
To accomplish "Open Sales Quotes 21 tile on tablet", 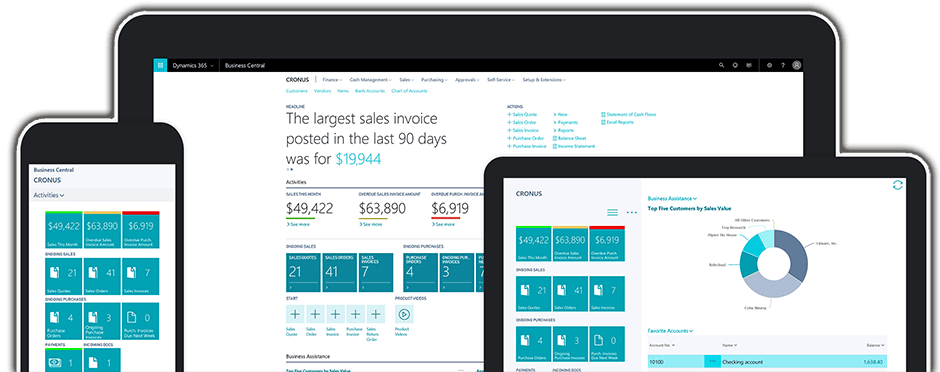I will click(533, 294).
